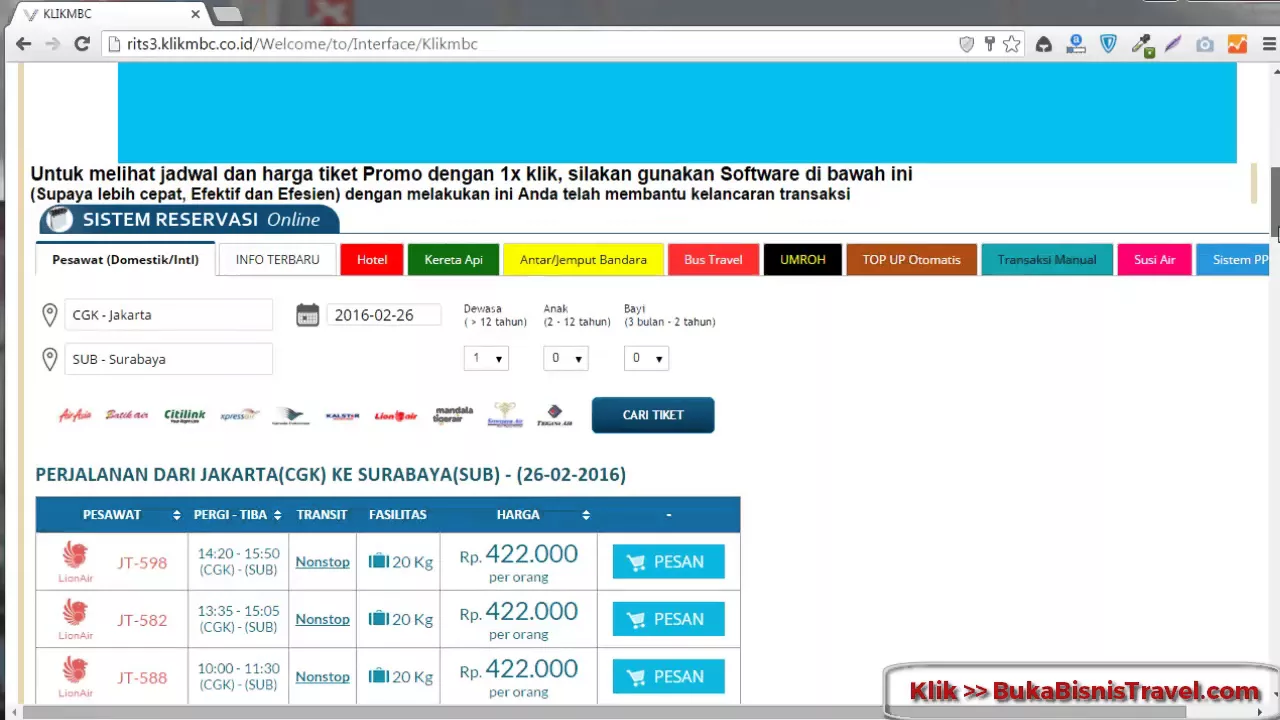The height and width of the screenshot is (720, 1280).
Task: Select the Trigana Air airline logo
Action: [x=554, y=415]
